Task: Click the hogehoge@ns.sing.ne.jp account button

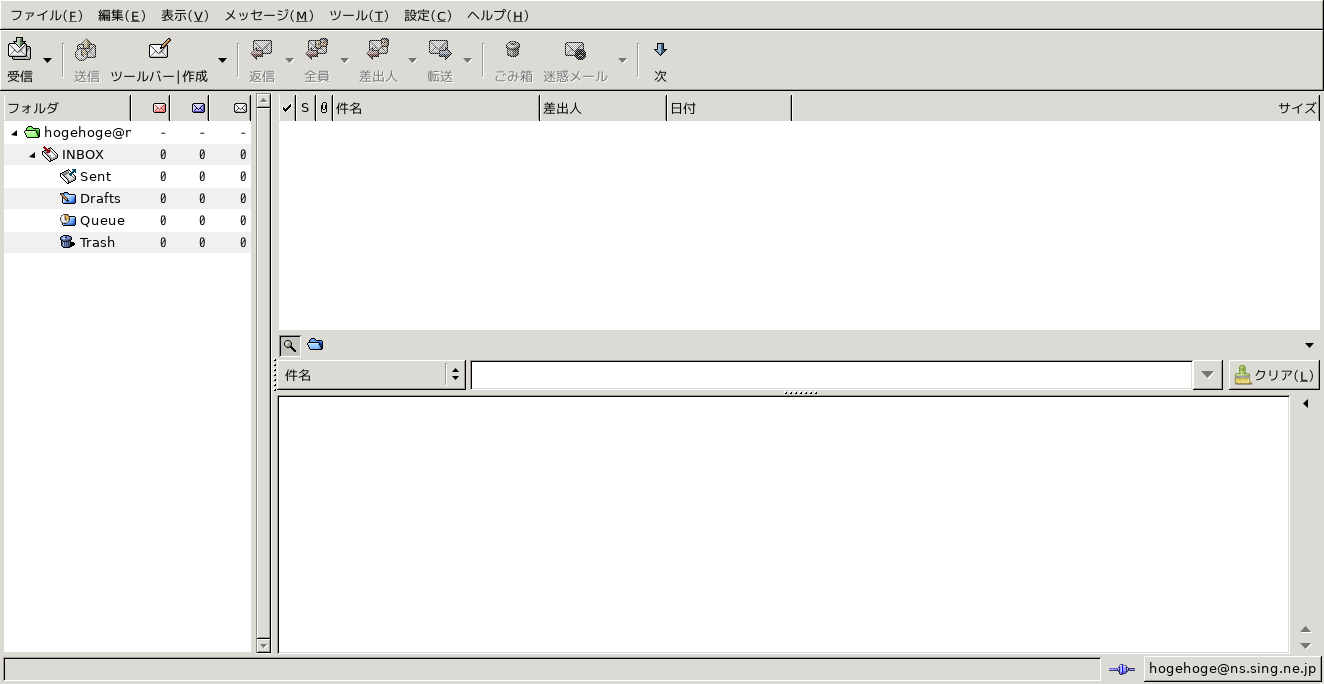Action: [1232, 669]
